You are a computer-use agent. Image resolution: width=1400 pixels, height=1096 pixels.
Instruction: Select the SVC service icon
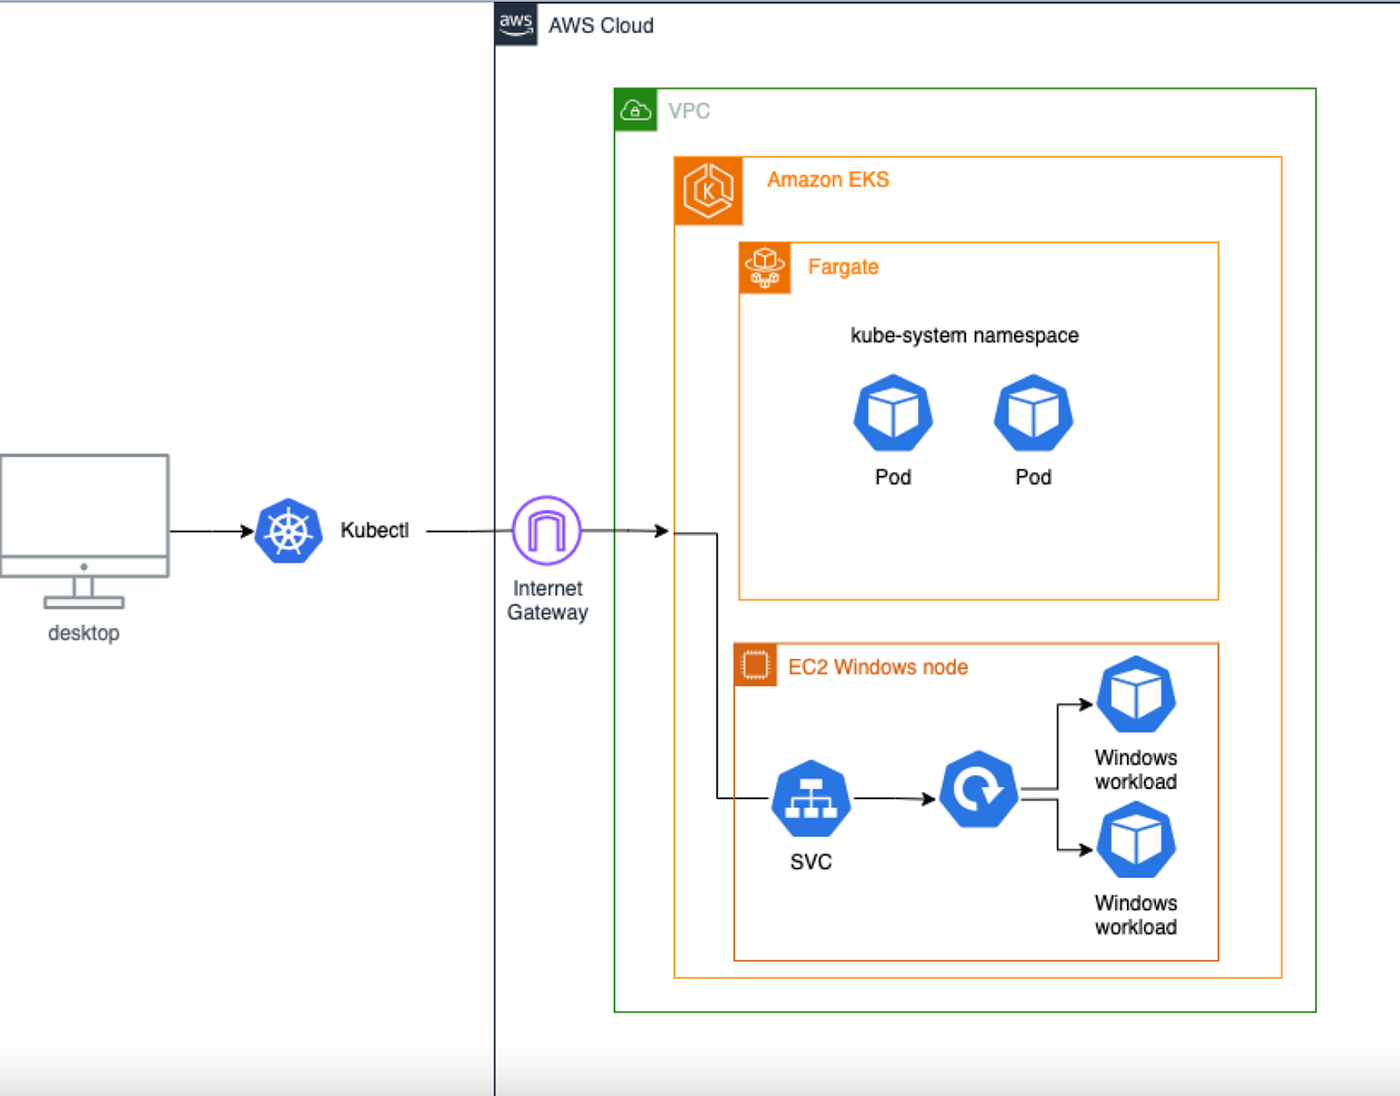(x=811, y=799)
